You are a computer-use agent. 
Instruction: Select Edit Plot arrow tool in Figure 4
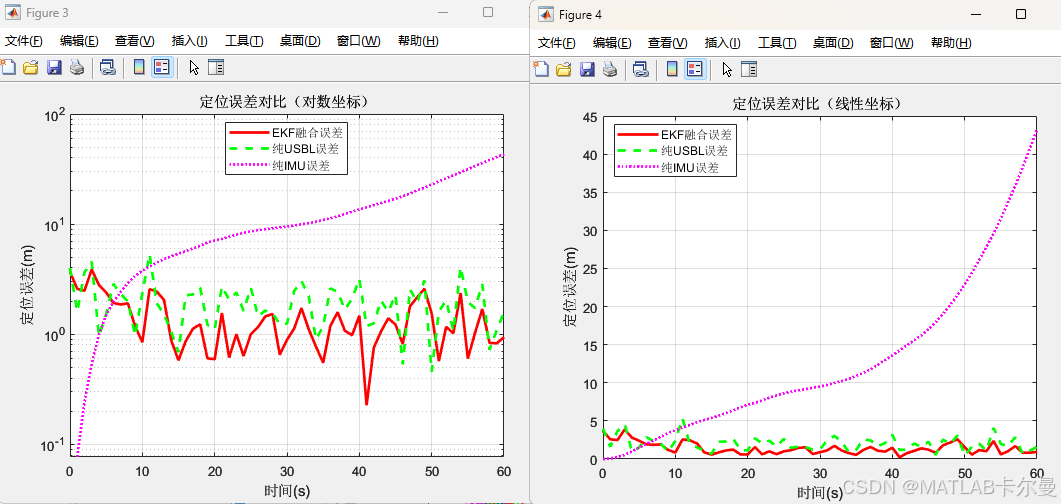tap(727, 69)
